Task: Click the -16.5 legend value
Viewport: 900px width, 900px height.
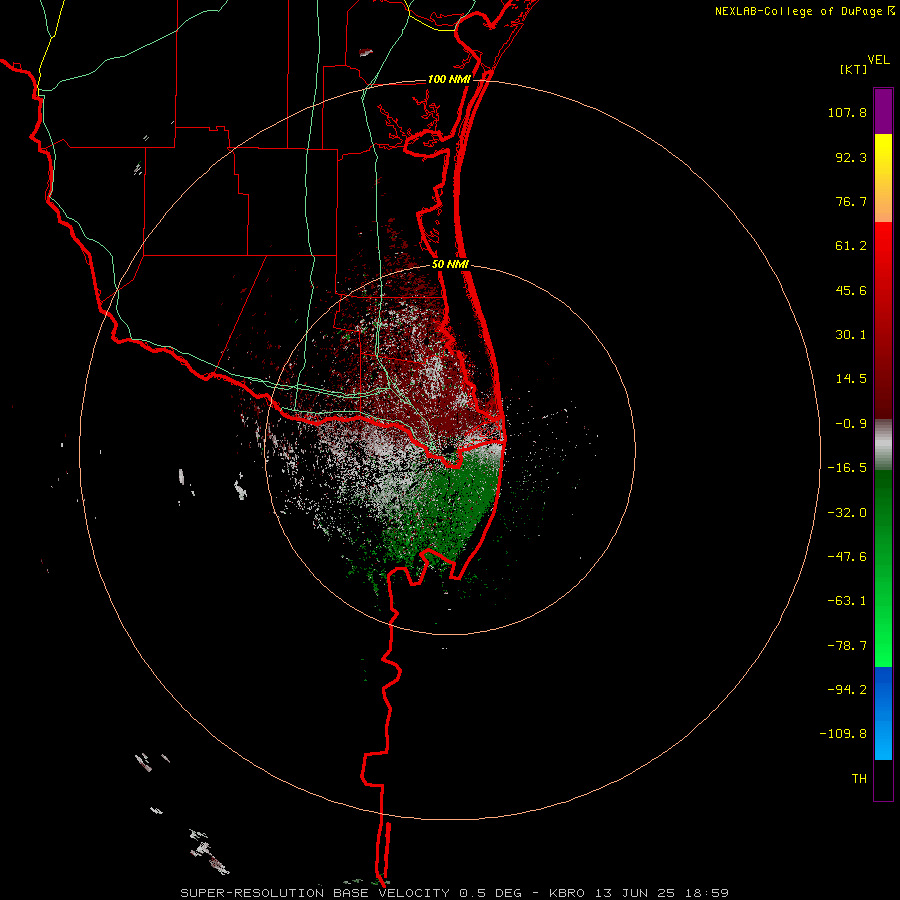Action: 847,468
